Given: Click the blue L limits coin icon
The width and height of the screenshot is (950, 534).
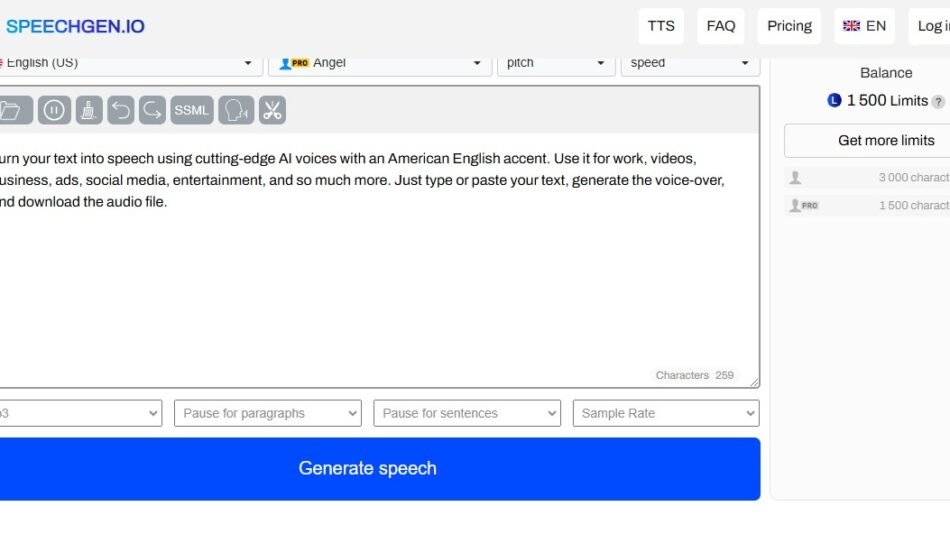Looking at the screenshot, I should coord(834,101).
